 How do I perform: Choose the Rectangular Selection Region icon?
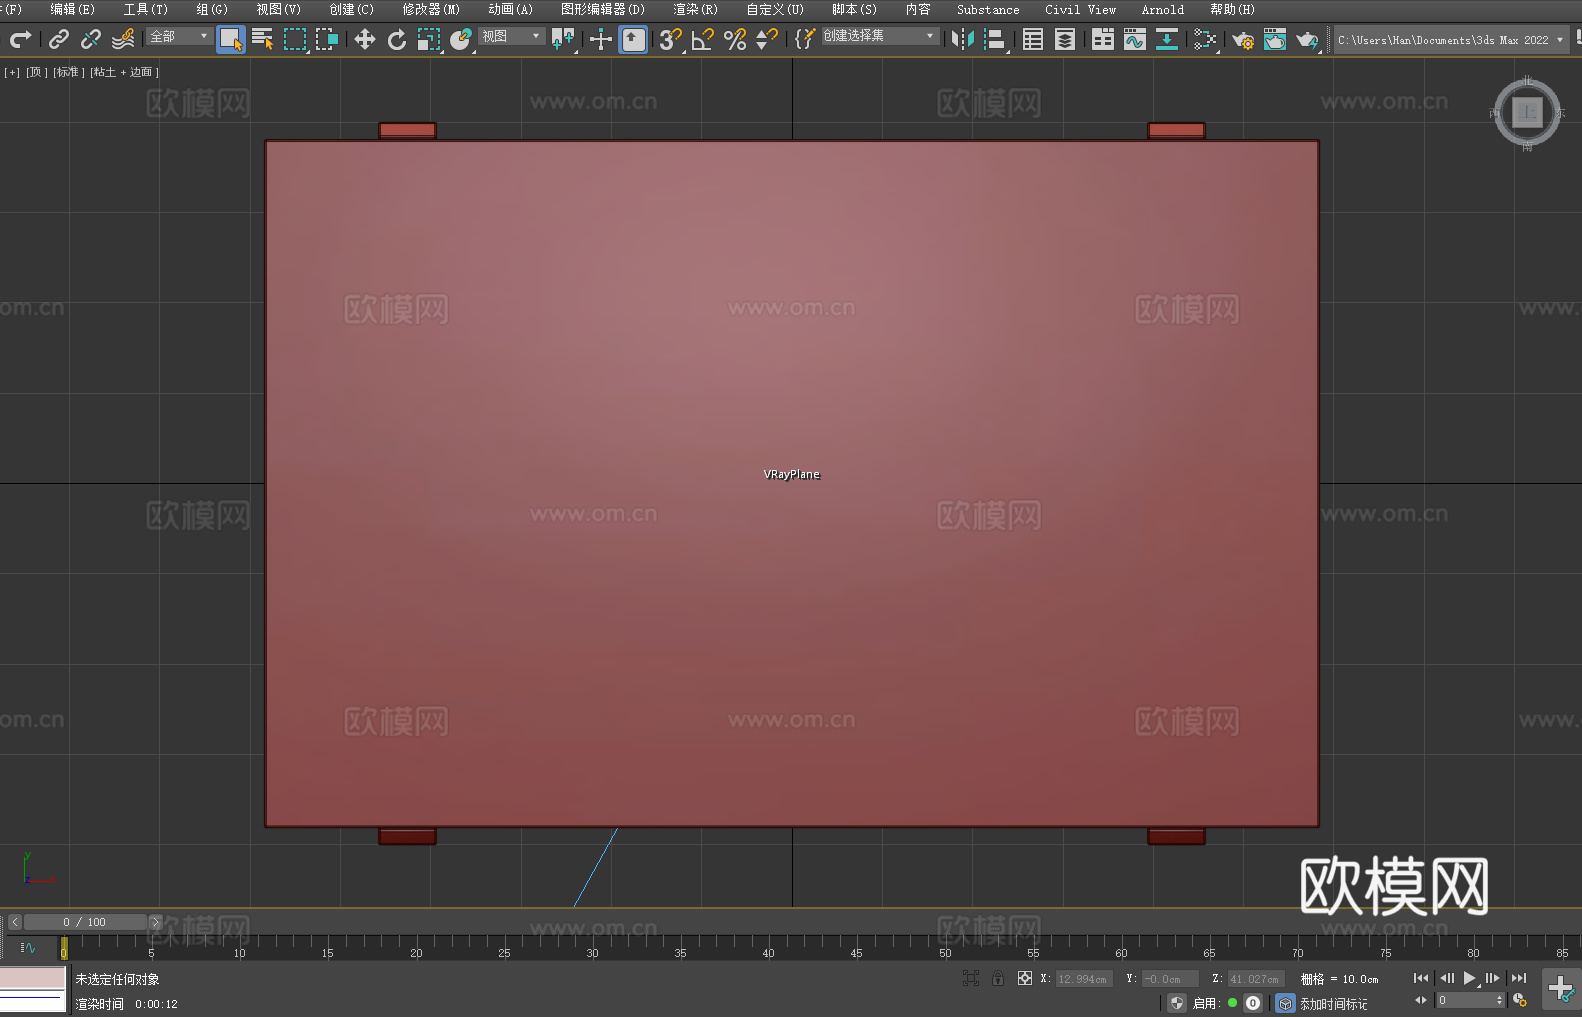coord(295,39)
